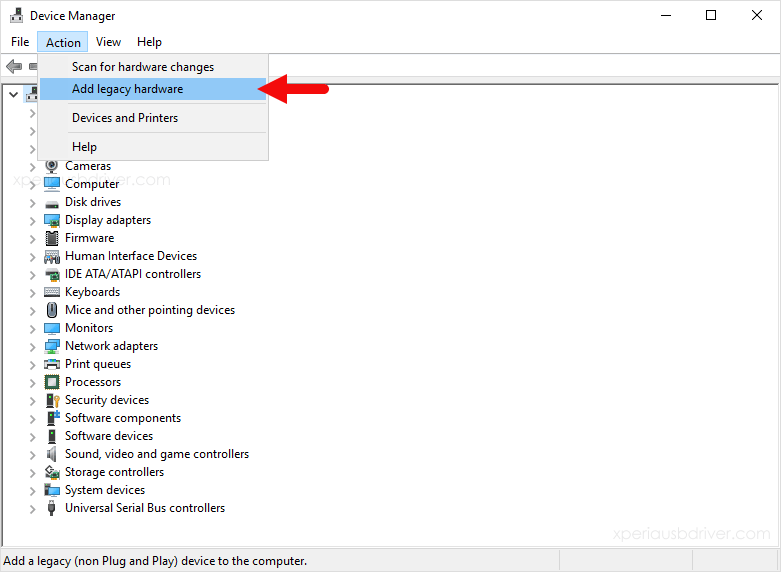
Task: Select the System devices label
Action: (x=105, y=490)
